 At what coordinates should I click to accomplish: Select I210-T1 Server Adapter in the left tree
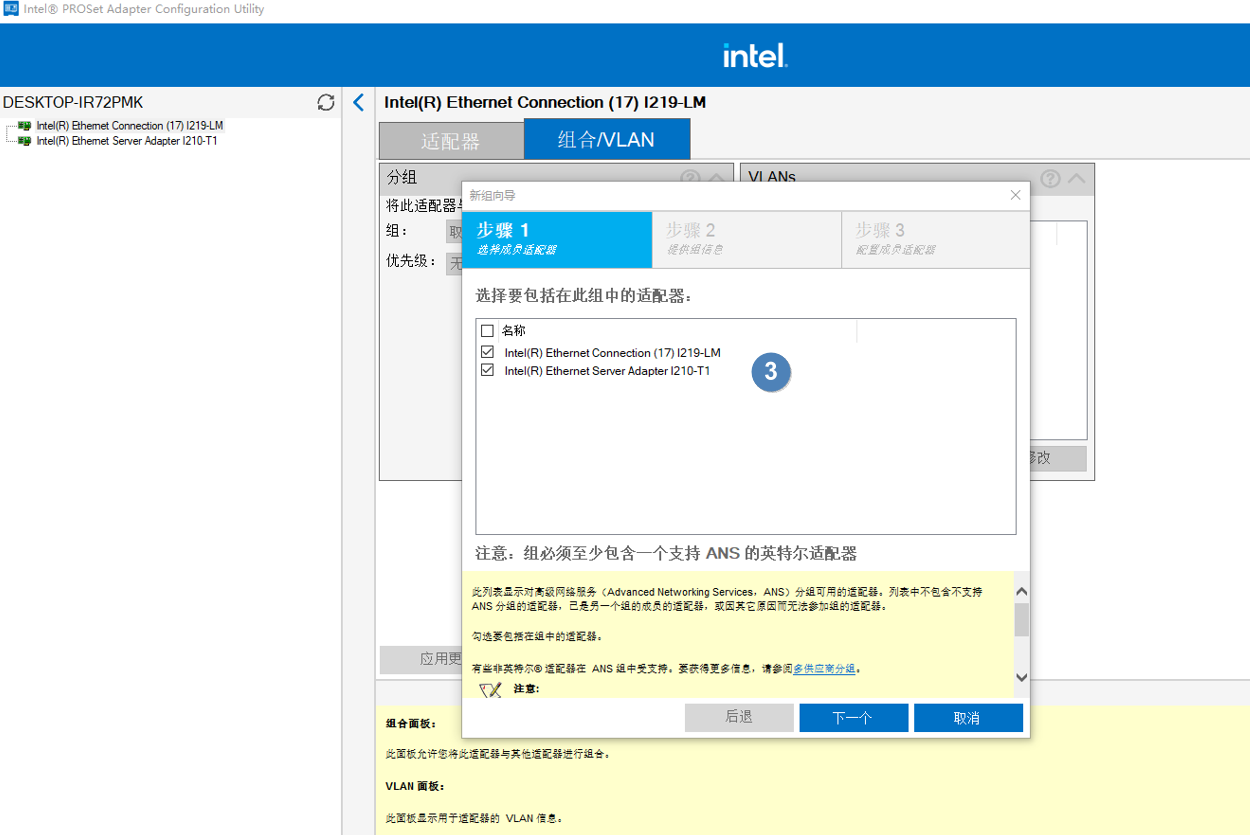click(127, 141)
